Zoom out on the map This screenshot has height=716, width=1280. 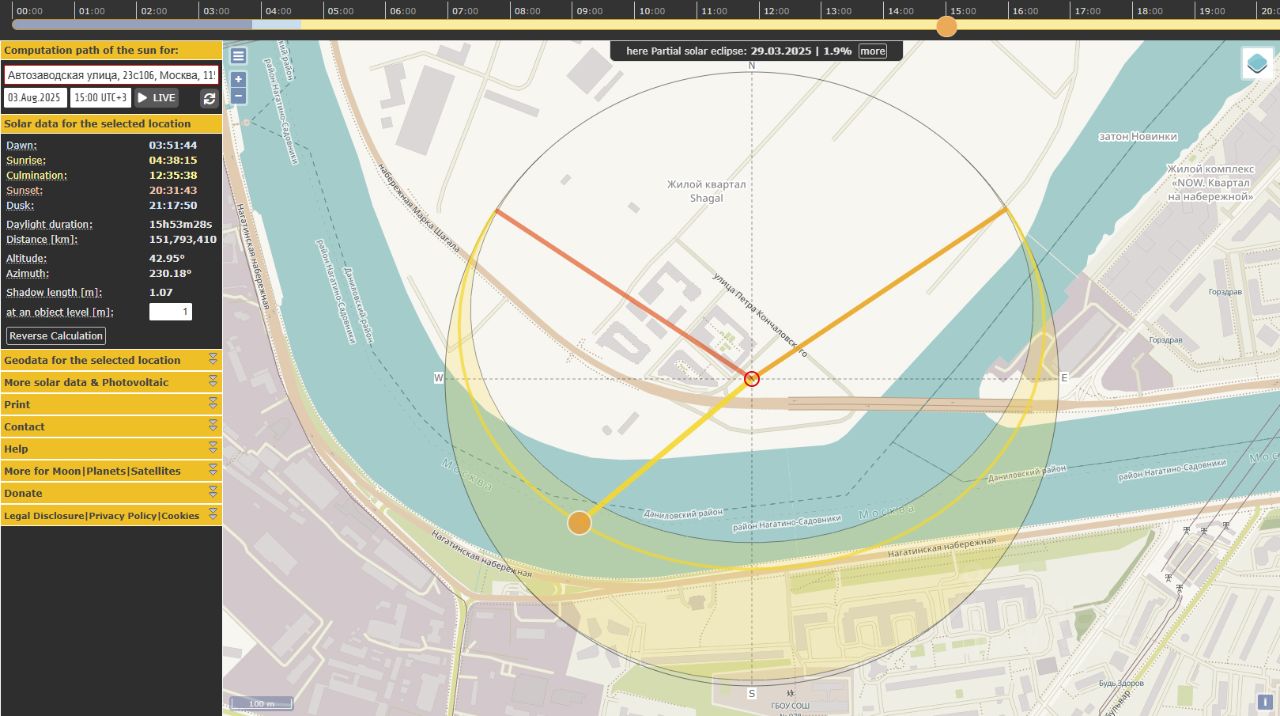[238, 96]
